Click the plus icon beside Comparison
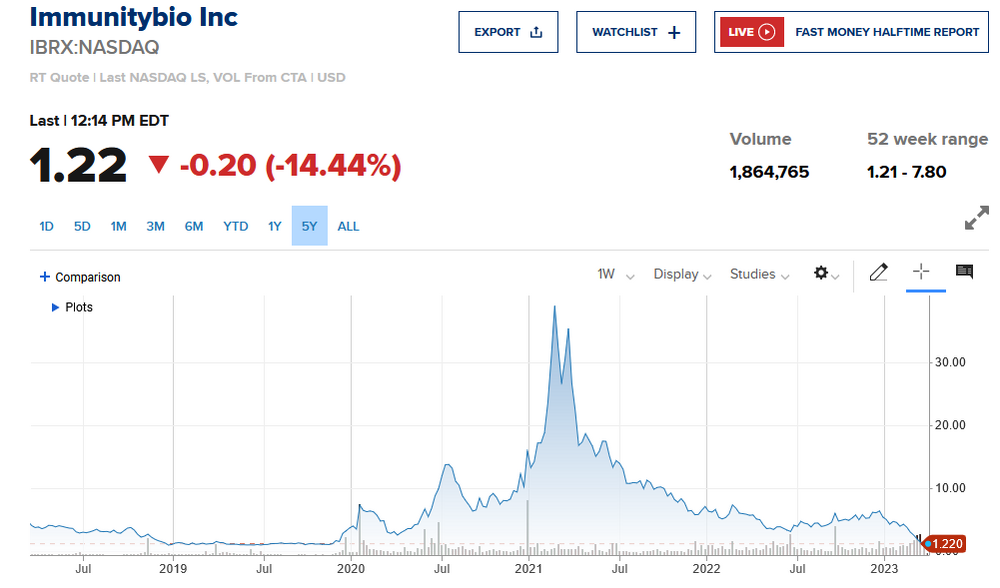1000x588 pixels. coord(44,277)
